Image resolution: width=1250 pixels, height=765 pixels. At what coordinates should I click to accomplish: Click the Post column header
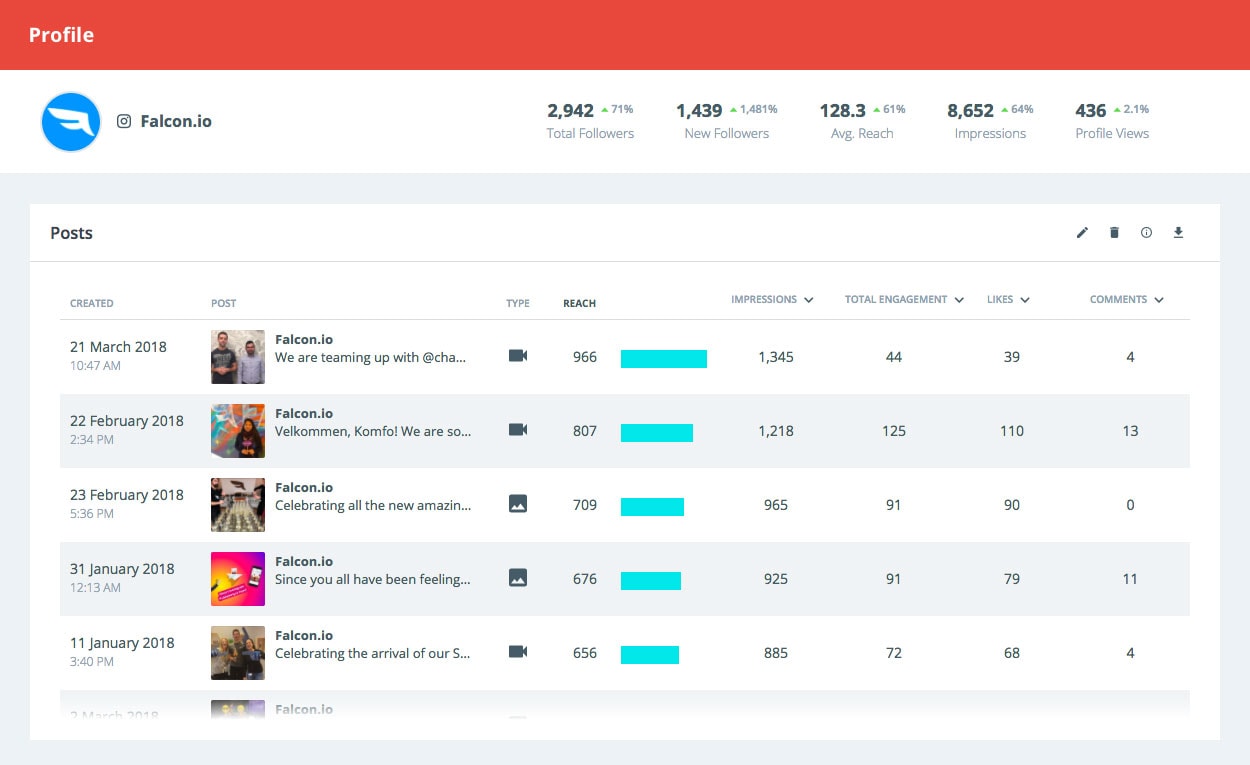[x=224, y=303]
